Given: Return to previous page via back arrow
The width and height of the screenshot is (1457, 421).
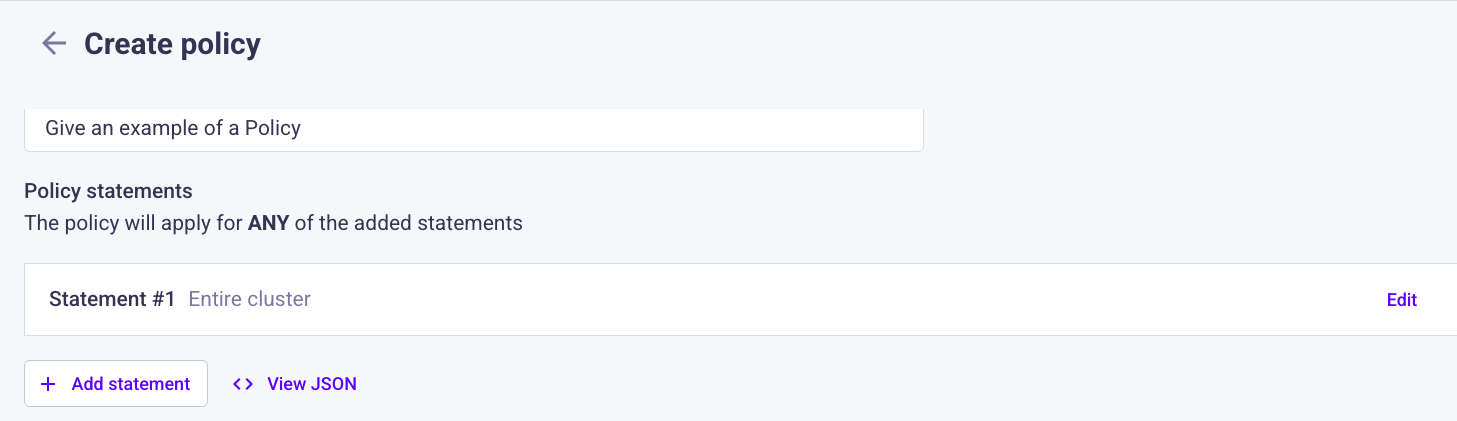Looking at the screenshot, I should (53, 44).
